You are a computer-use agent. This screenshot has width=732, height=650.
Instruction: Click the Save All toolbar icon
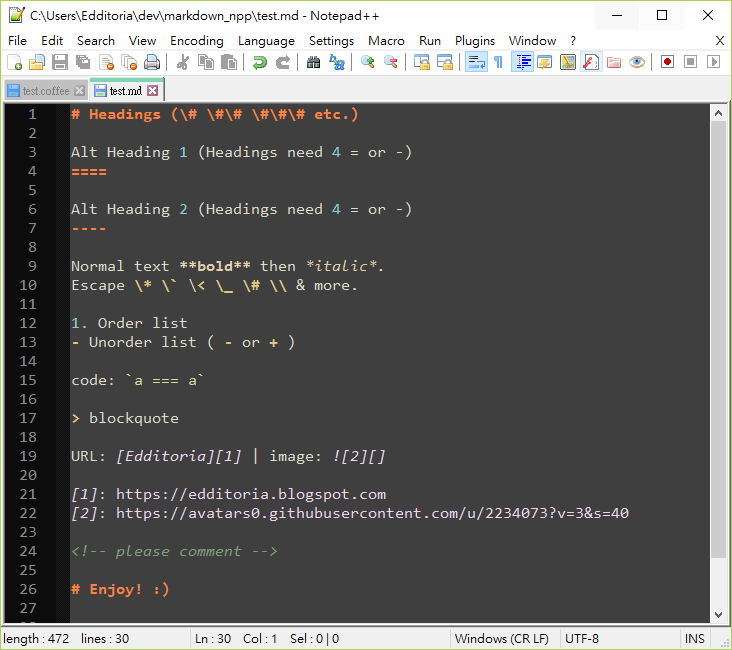(83, 62)
